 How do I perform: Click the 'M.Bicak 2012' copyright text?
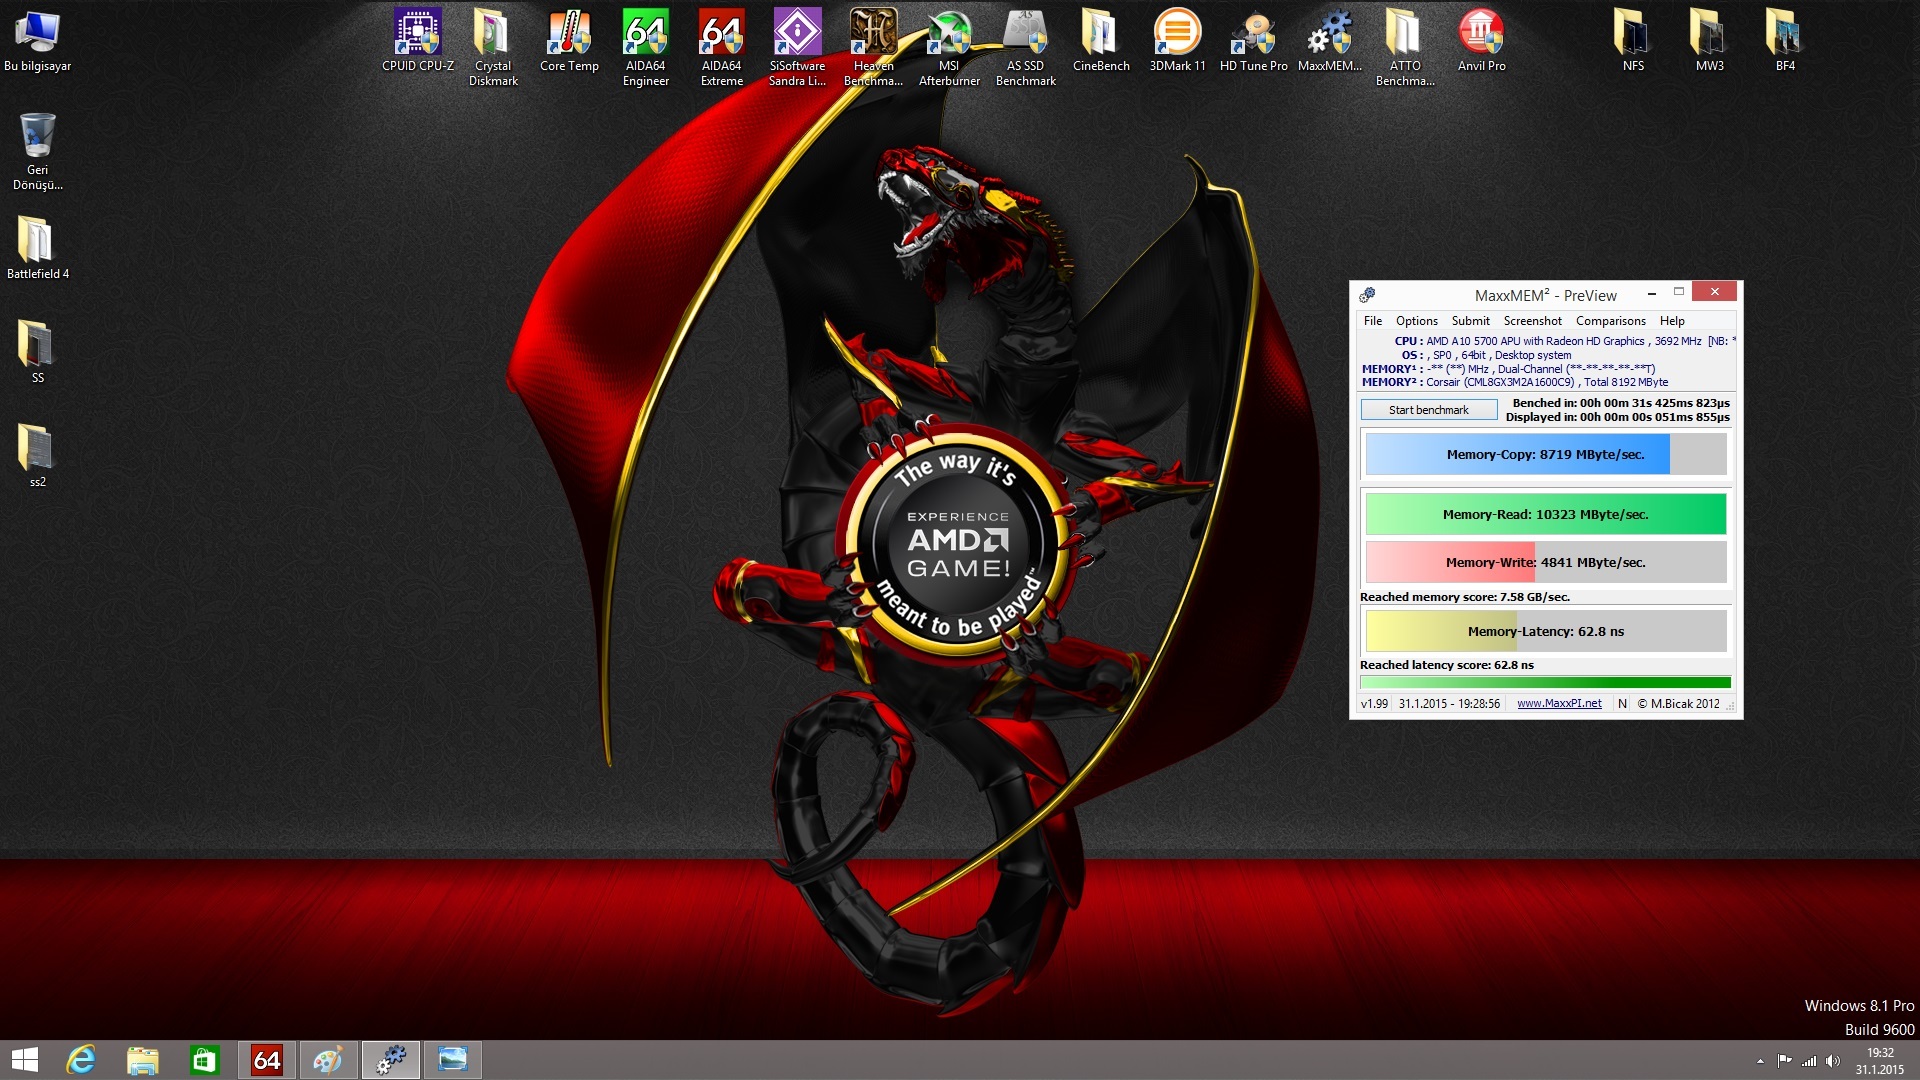(1678, 704)
